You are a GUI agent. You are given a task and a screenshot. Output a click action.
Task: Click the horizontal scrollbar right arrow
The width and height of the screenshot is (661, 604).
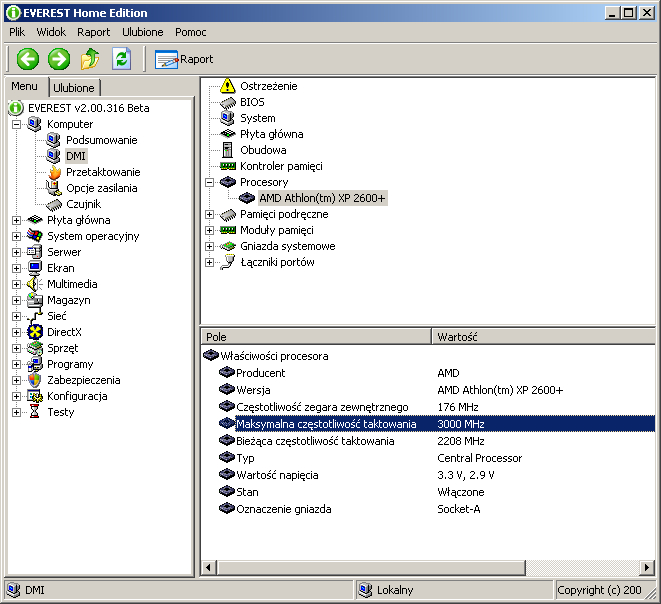coord(647,568)
